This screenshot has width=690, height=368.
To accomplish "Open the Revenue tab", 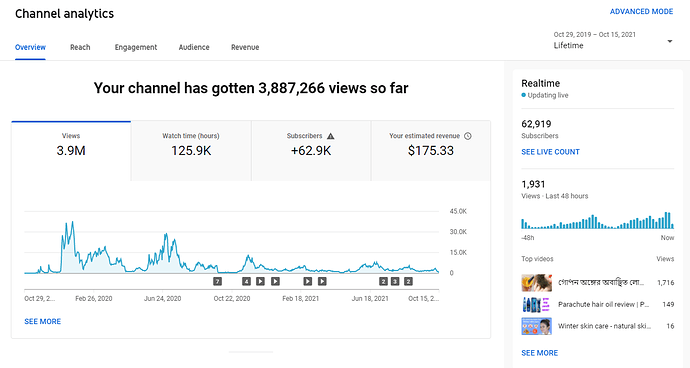I will click(x=245, y=47).
